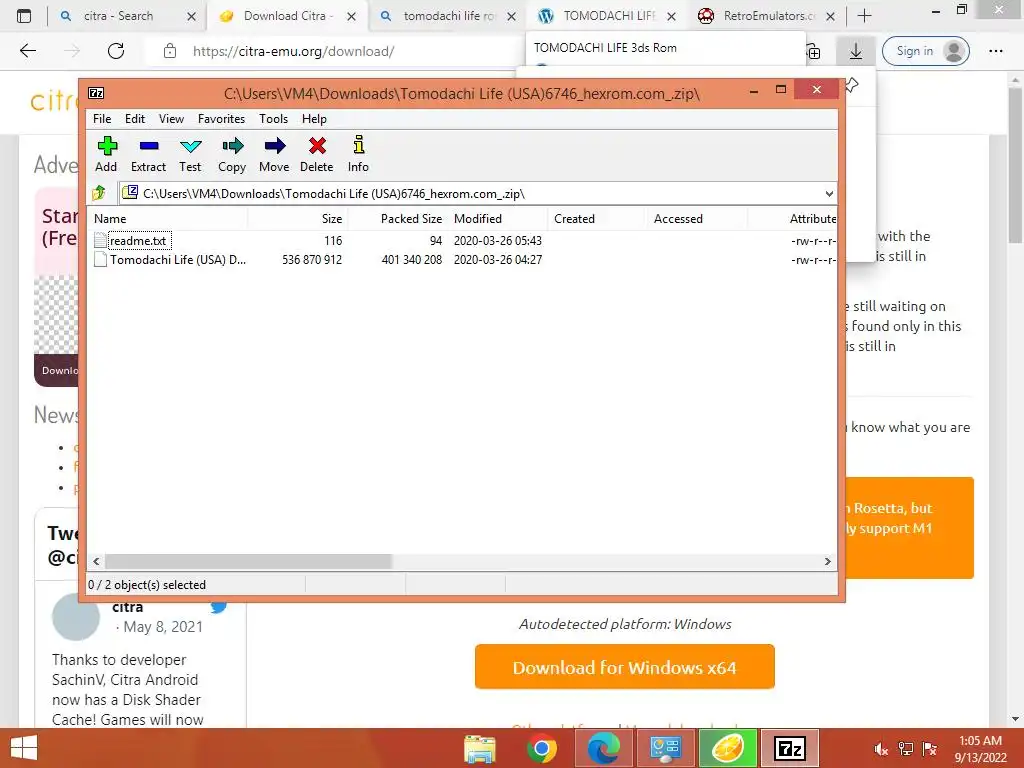Image resolution: width=1024 pixels, height=768 pixels.
Task: Click the muted volume tray icon
Action: [881, 749]
